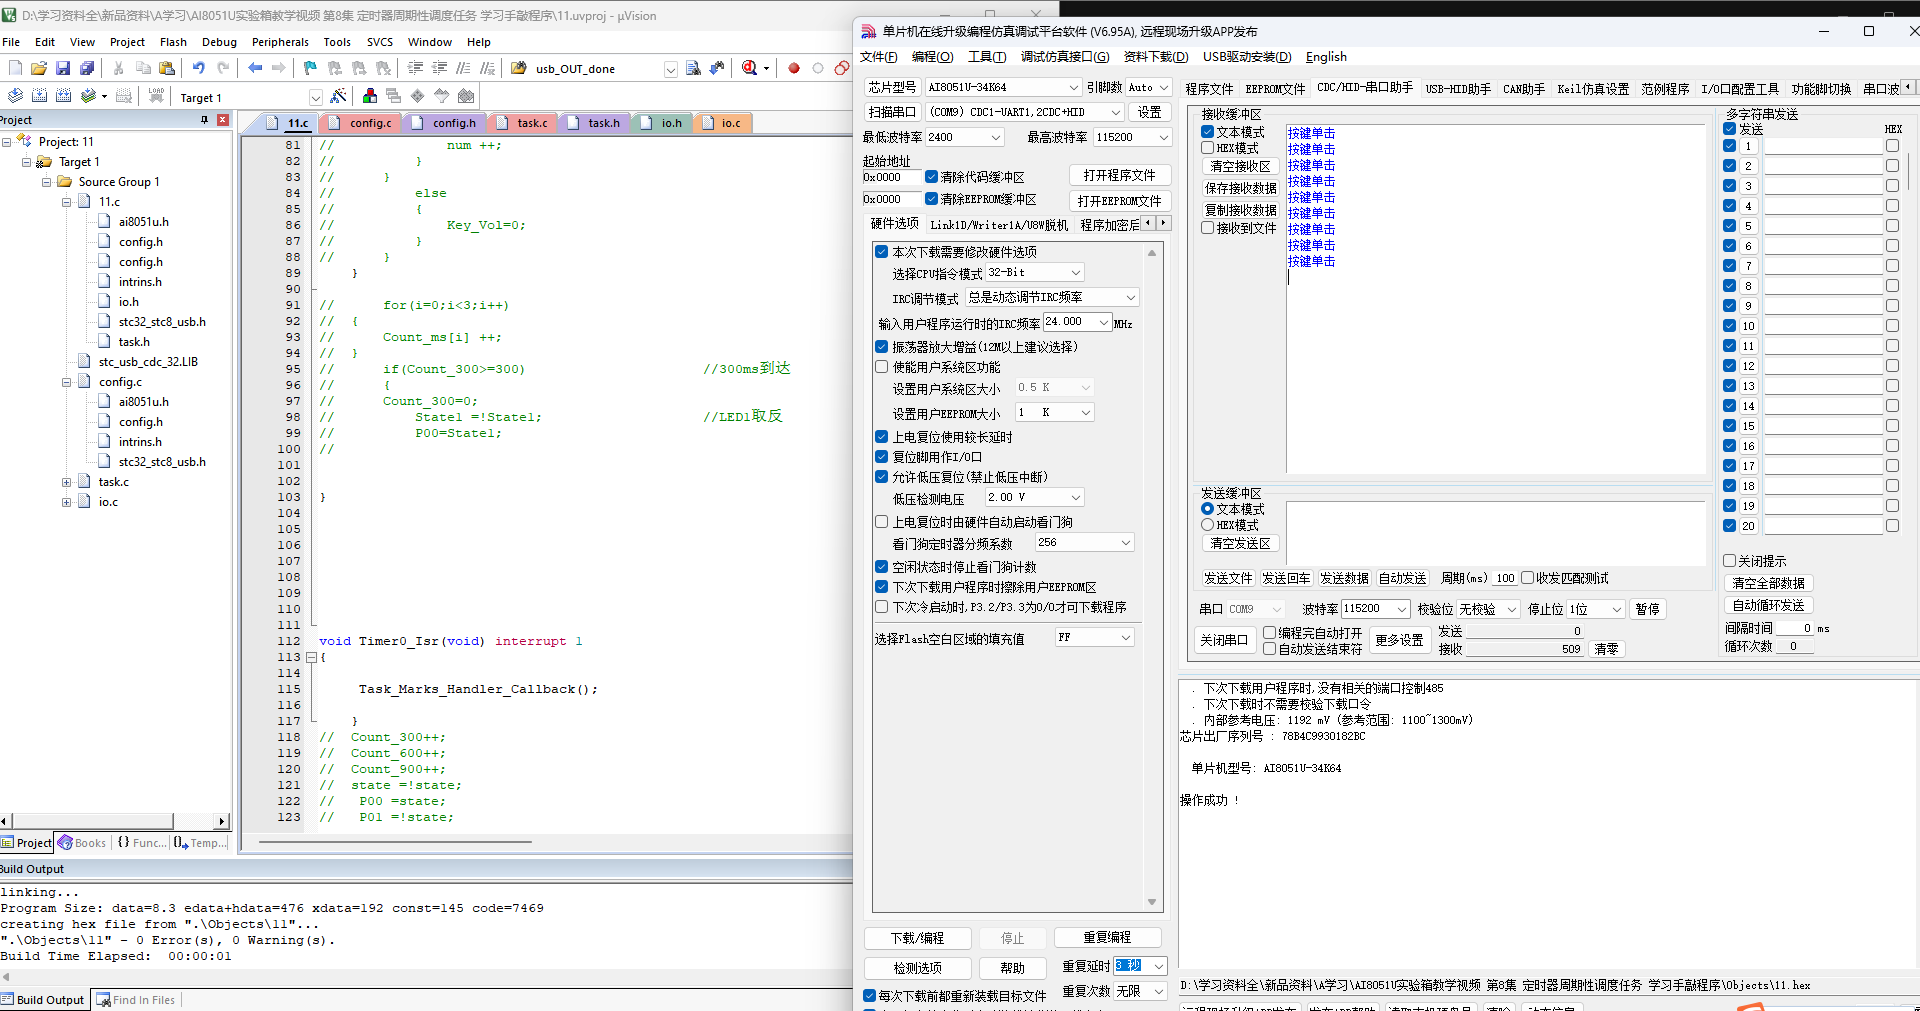Click the 检测选项 button

pyautogui.click(x=917, y=968)
